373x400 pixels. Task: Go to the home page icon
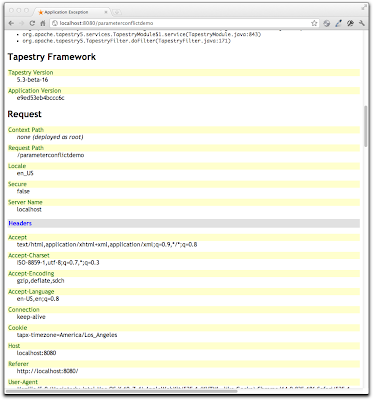pos(43,23)
